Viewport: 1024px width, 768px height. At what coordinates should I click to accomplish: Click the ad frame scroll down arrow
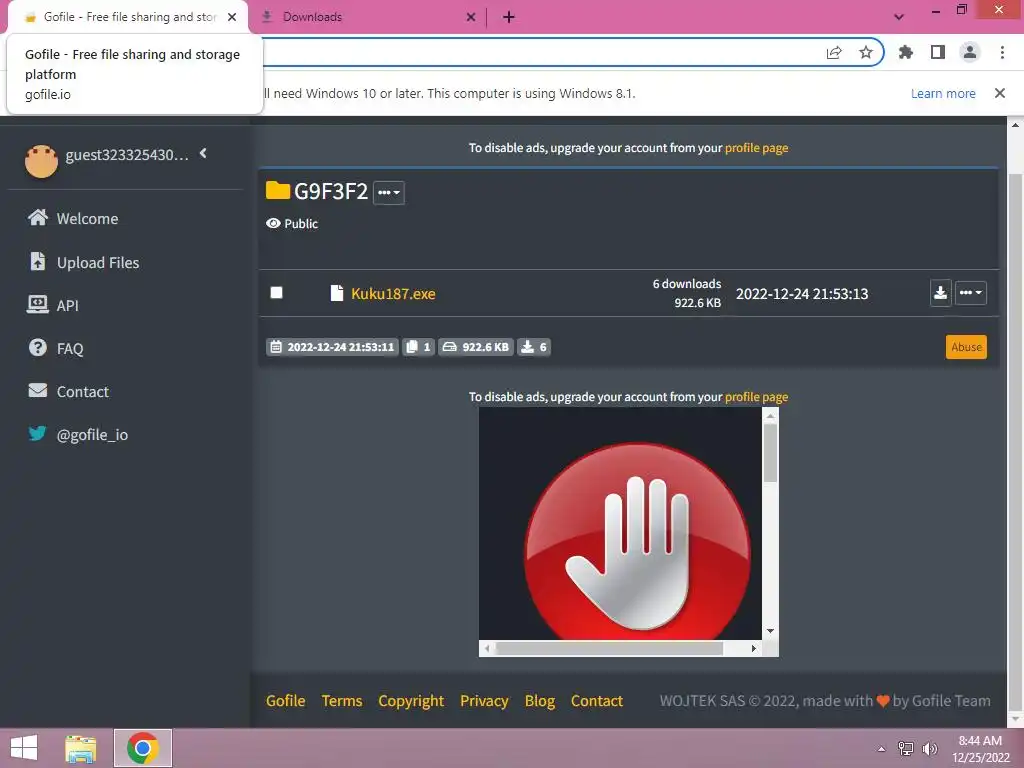point(770,631)
